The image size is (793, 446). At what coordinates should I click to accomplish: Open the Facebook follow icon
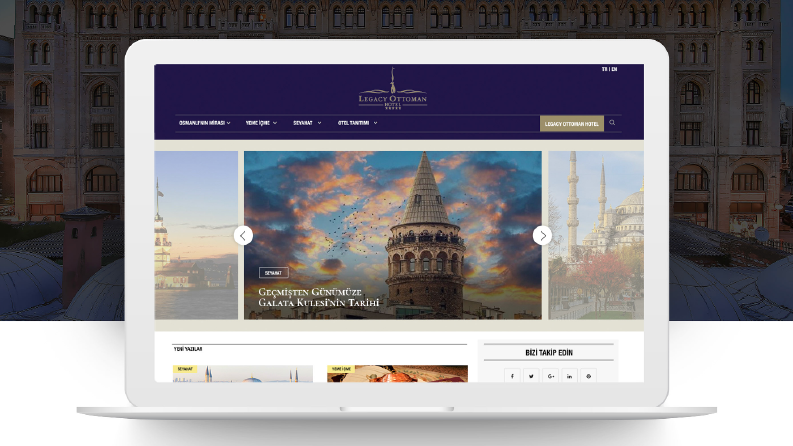[x=512, y=376]
